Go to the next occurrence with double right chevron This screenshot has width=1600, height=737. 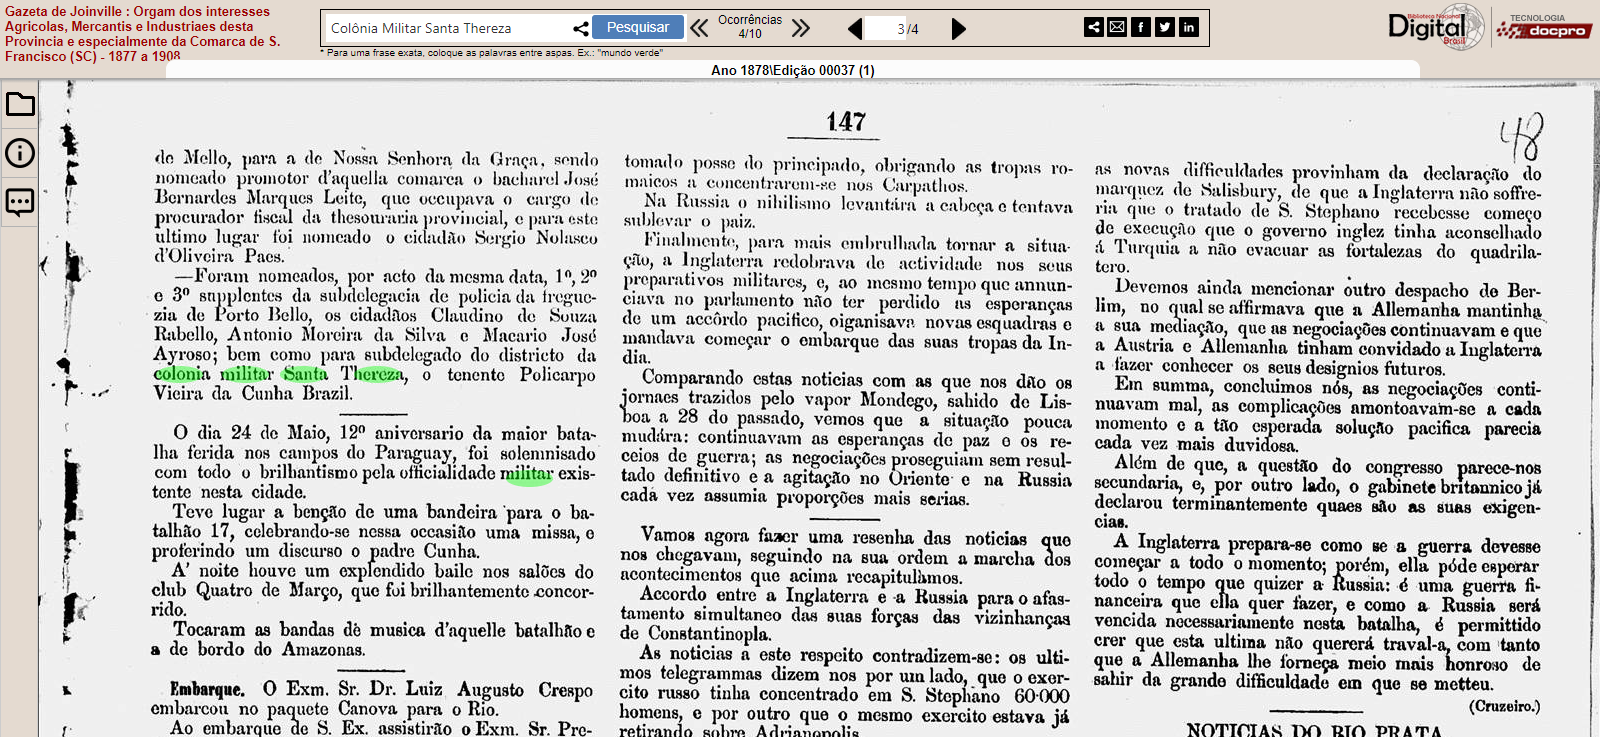pos(801,28)
